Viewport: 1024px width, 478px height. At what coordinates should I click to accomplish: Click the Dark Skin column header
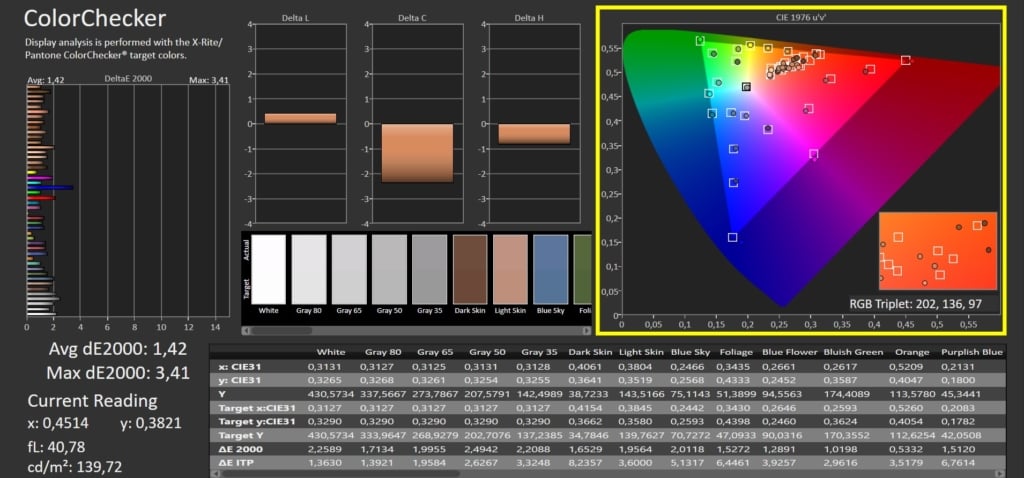coord(590,352)
